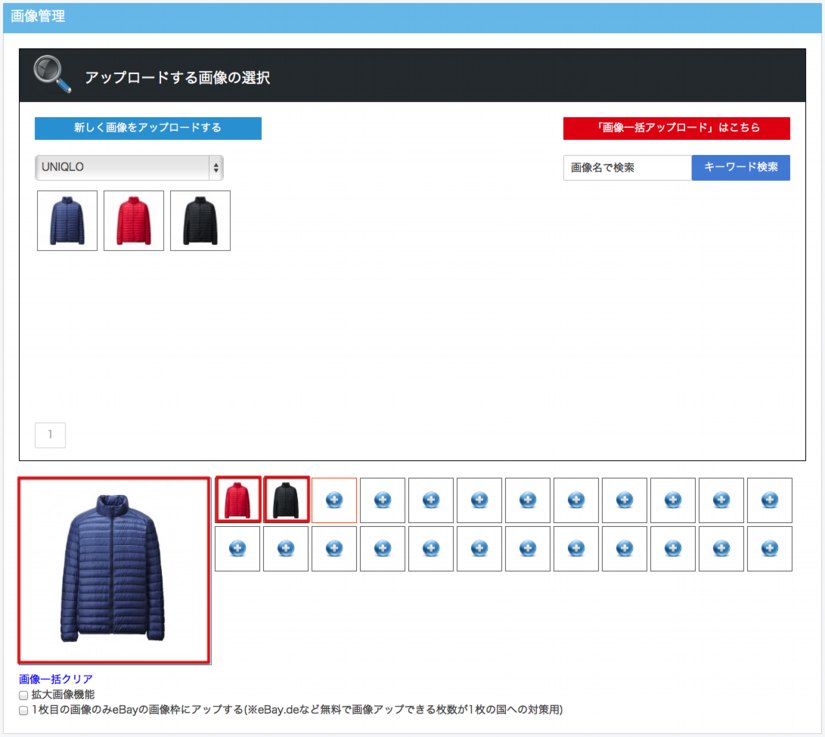Select the red jacket in selected slots
Viewport: 825px width, 737px height.
[238, 499]
